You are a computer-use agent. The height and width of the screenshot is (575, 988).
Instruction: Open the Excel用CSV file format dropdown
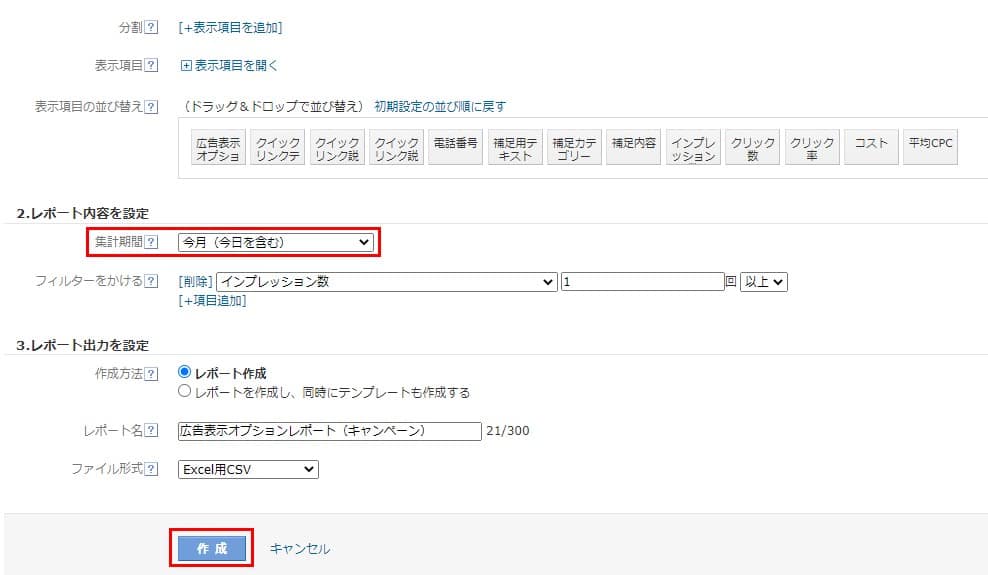click(248, 469)
